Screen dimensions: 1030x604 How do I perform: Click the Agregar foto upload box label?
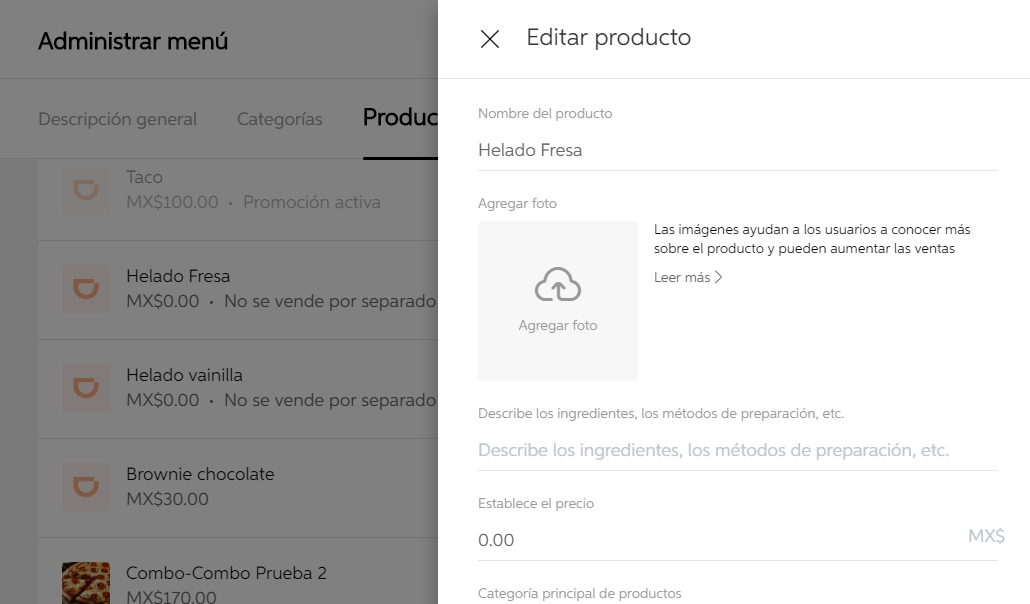558,325
